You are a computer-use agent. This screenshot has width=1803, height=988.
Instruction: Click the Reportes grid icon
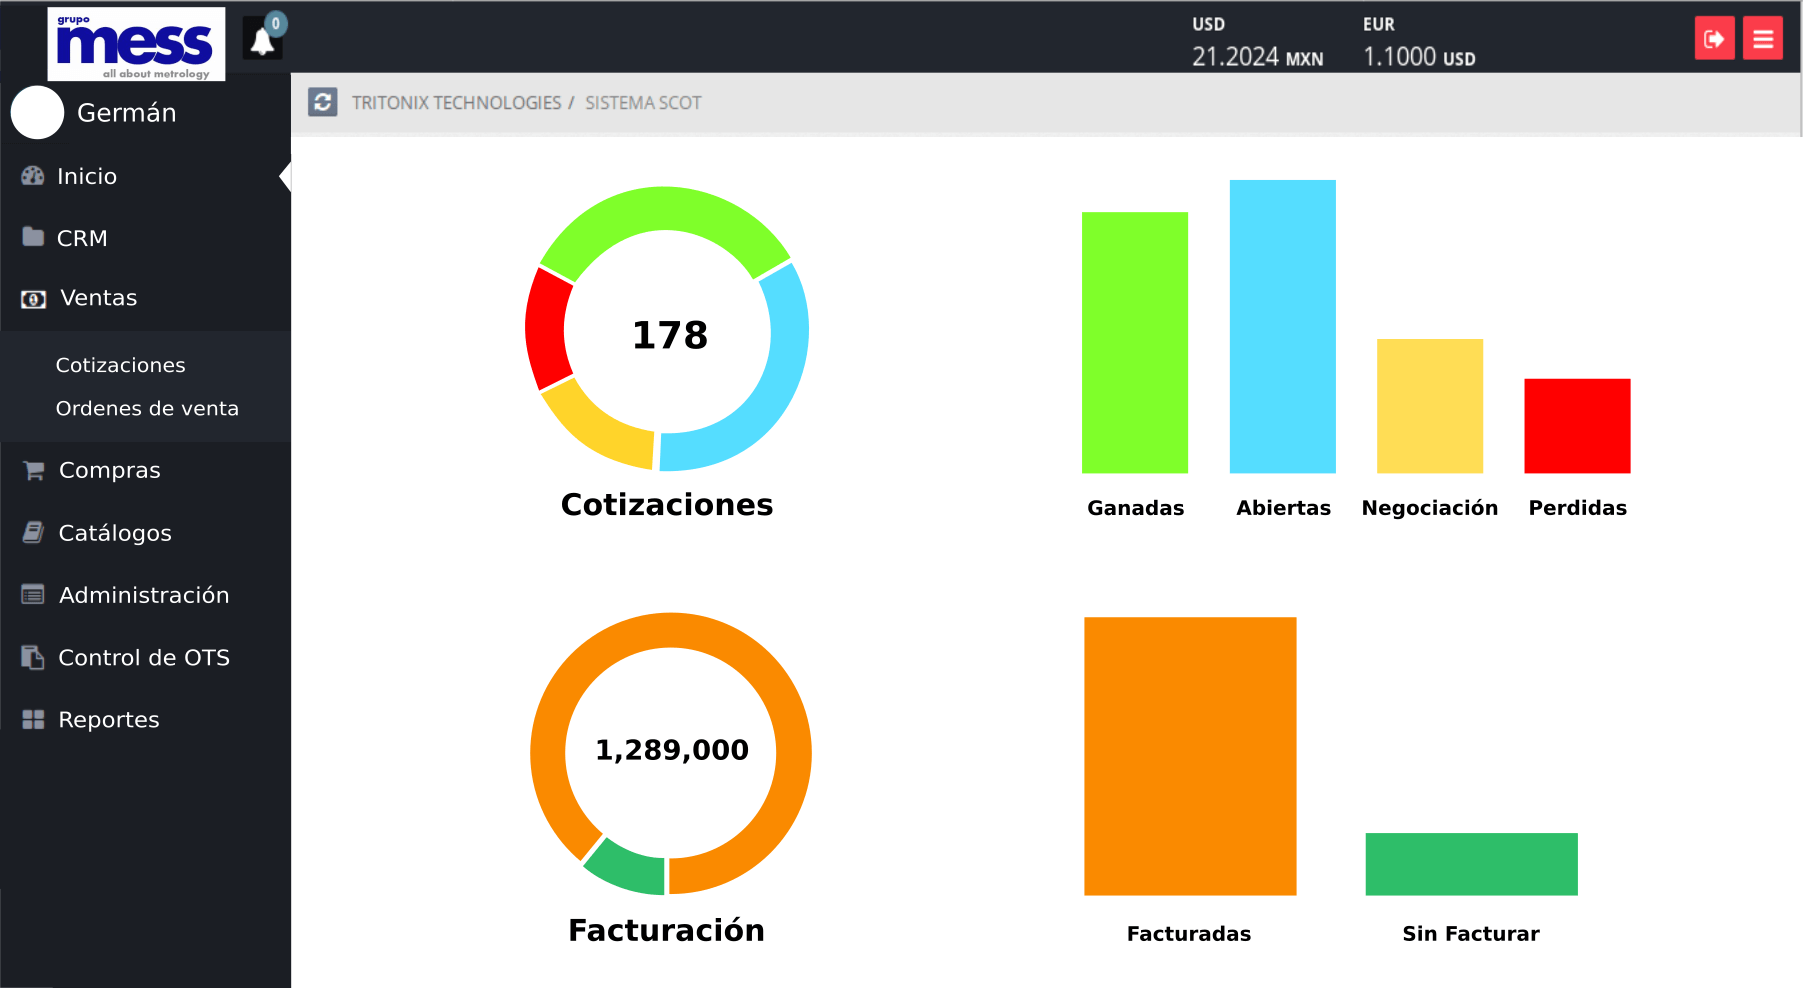pyautogui.click(x=33, y=719)
